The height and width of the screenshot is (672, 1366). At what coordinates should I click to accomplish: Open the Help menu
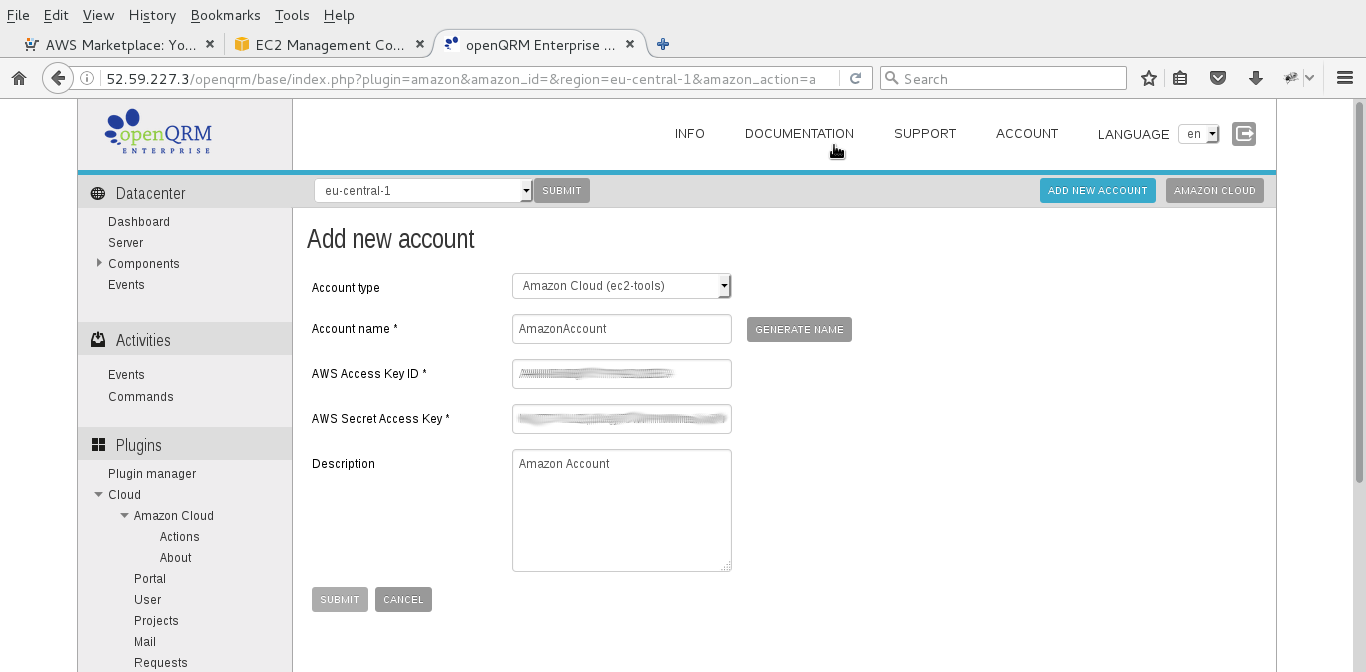point(339,15)
